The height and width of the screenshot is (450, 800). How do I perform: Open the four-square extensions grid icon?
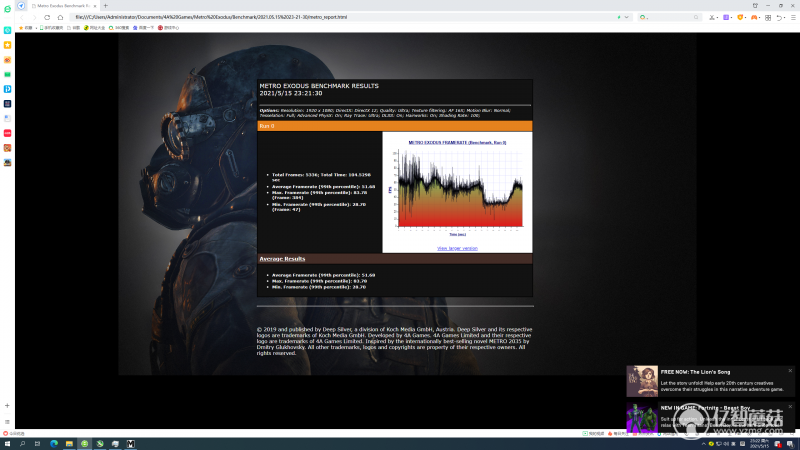pyautogui.click(x=768, y=17)
